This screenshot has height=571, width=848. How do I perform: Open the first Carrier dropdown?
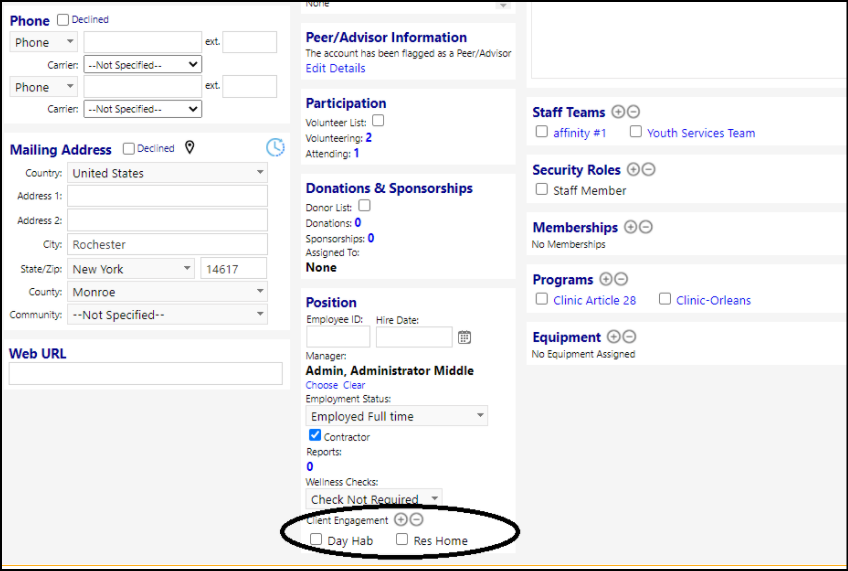(143, 64)
